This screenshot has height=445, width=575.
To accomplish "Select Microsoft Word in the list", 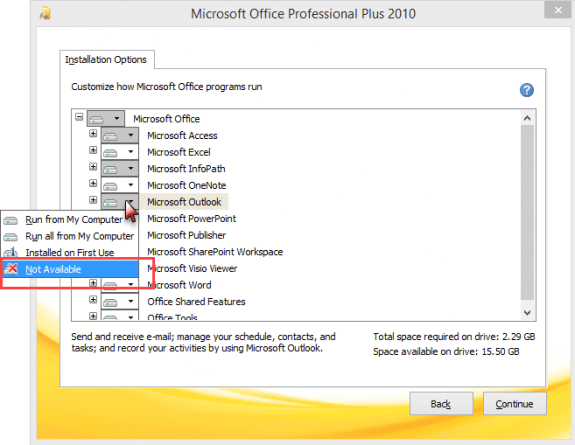I will coord(179,285).
